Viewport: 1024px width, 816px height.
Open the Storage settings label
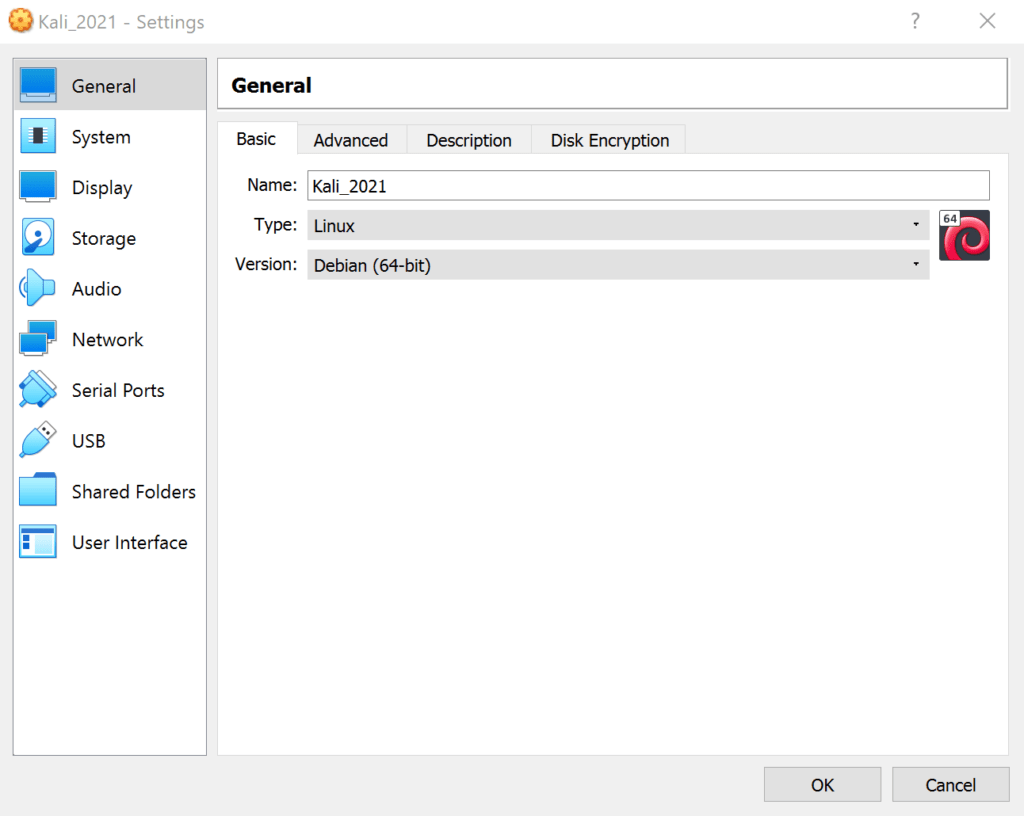(x=104, y=238)
